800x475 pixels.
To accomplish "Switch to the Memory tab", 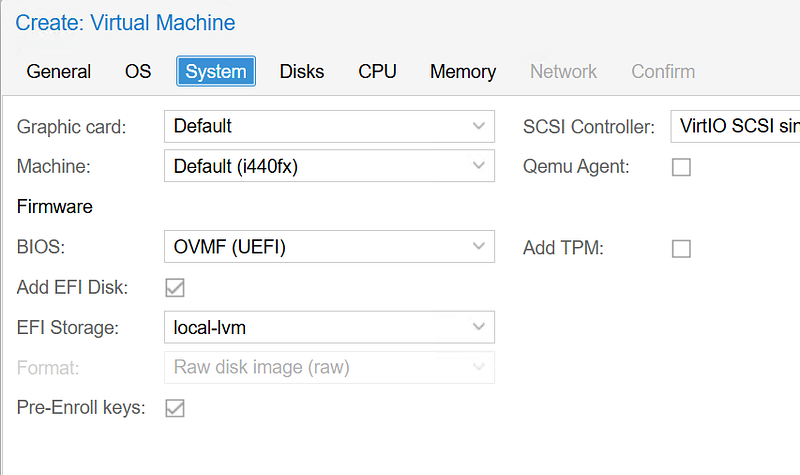I will click(x=463, y=72).
